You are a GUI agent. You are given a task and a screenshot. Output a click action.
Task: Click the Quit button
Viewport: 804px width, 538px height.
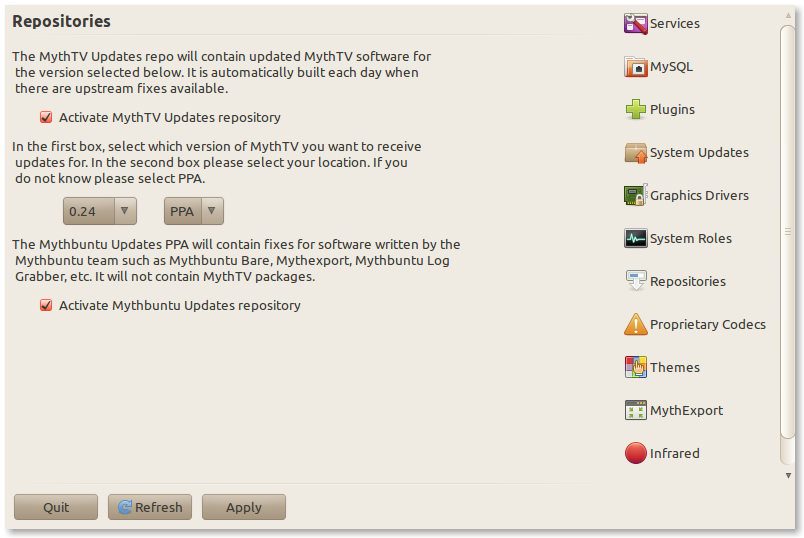coord(56,507)
